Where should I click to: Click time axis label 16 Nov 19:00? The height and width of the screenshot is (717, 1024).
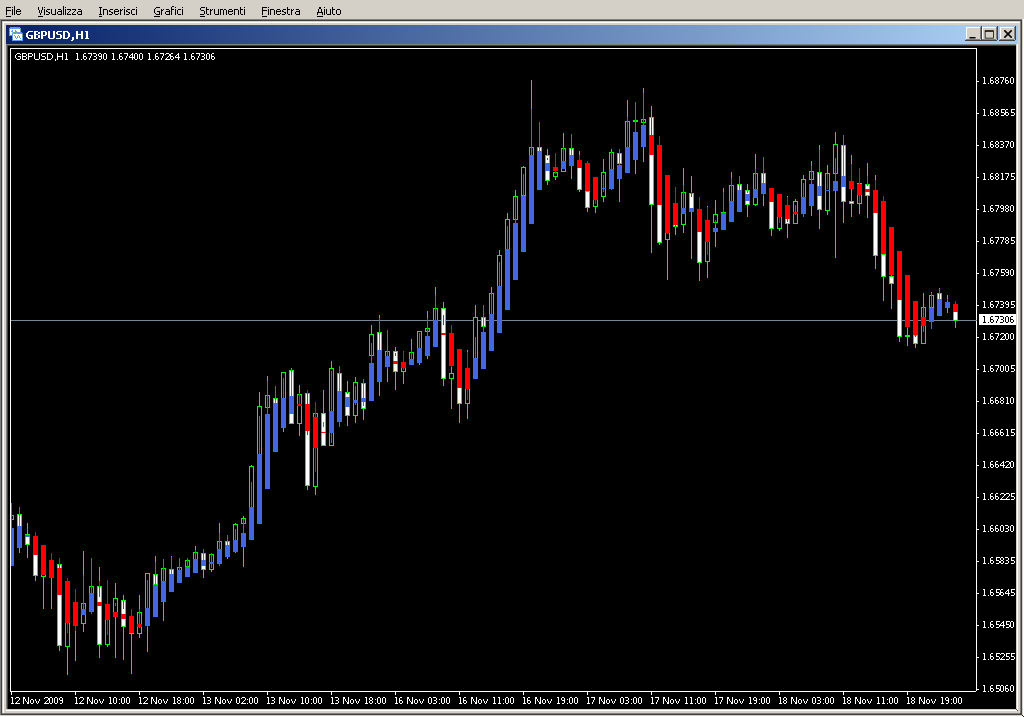[x=550, y=701]
